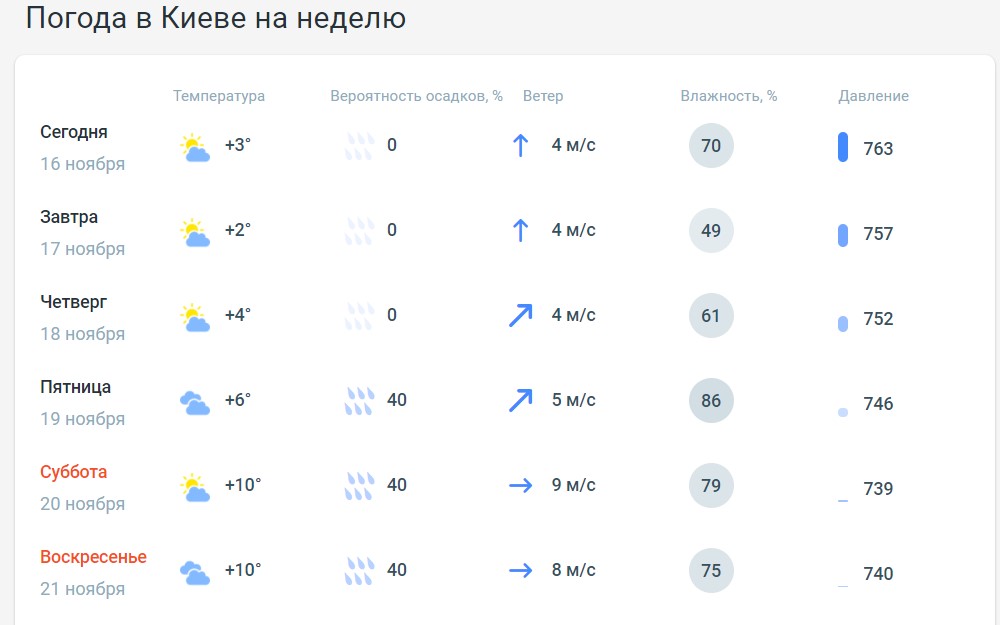Click the precipitation icon for Thursday
The height and width of the screenshot is (625, 1000).
click(359, 317)
